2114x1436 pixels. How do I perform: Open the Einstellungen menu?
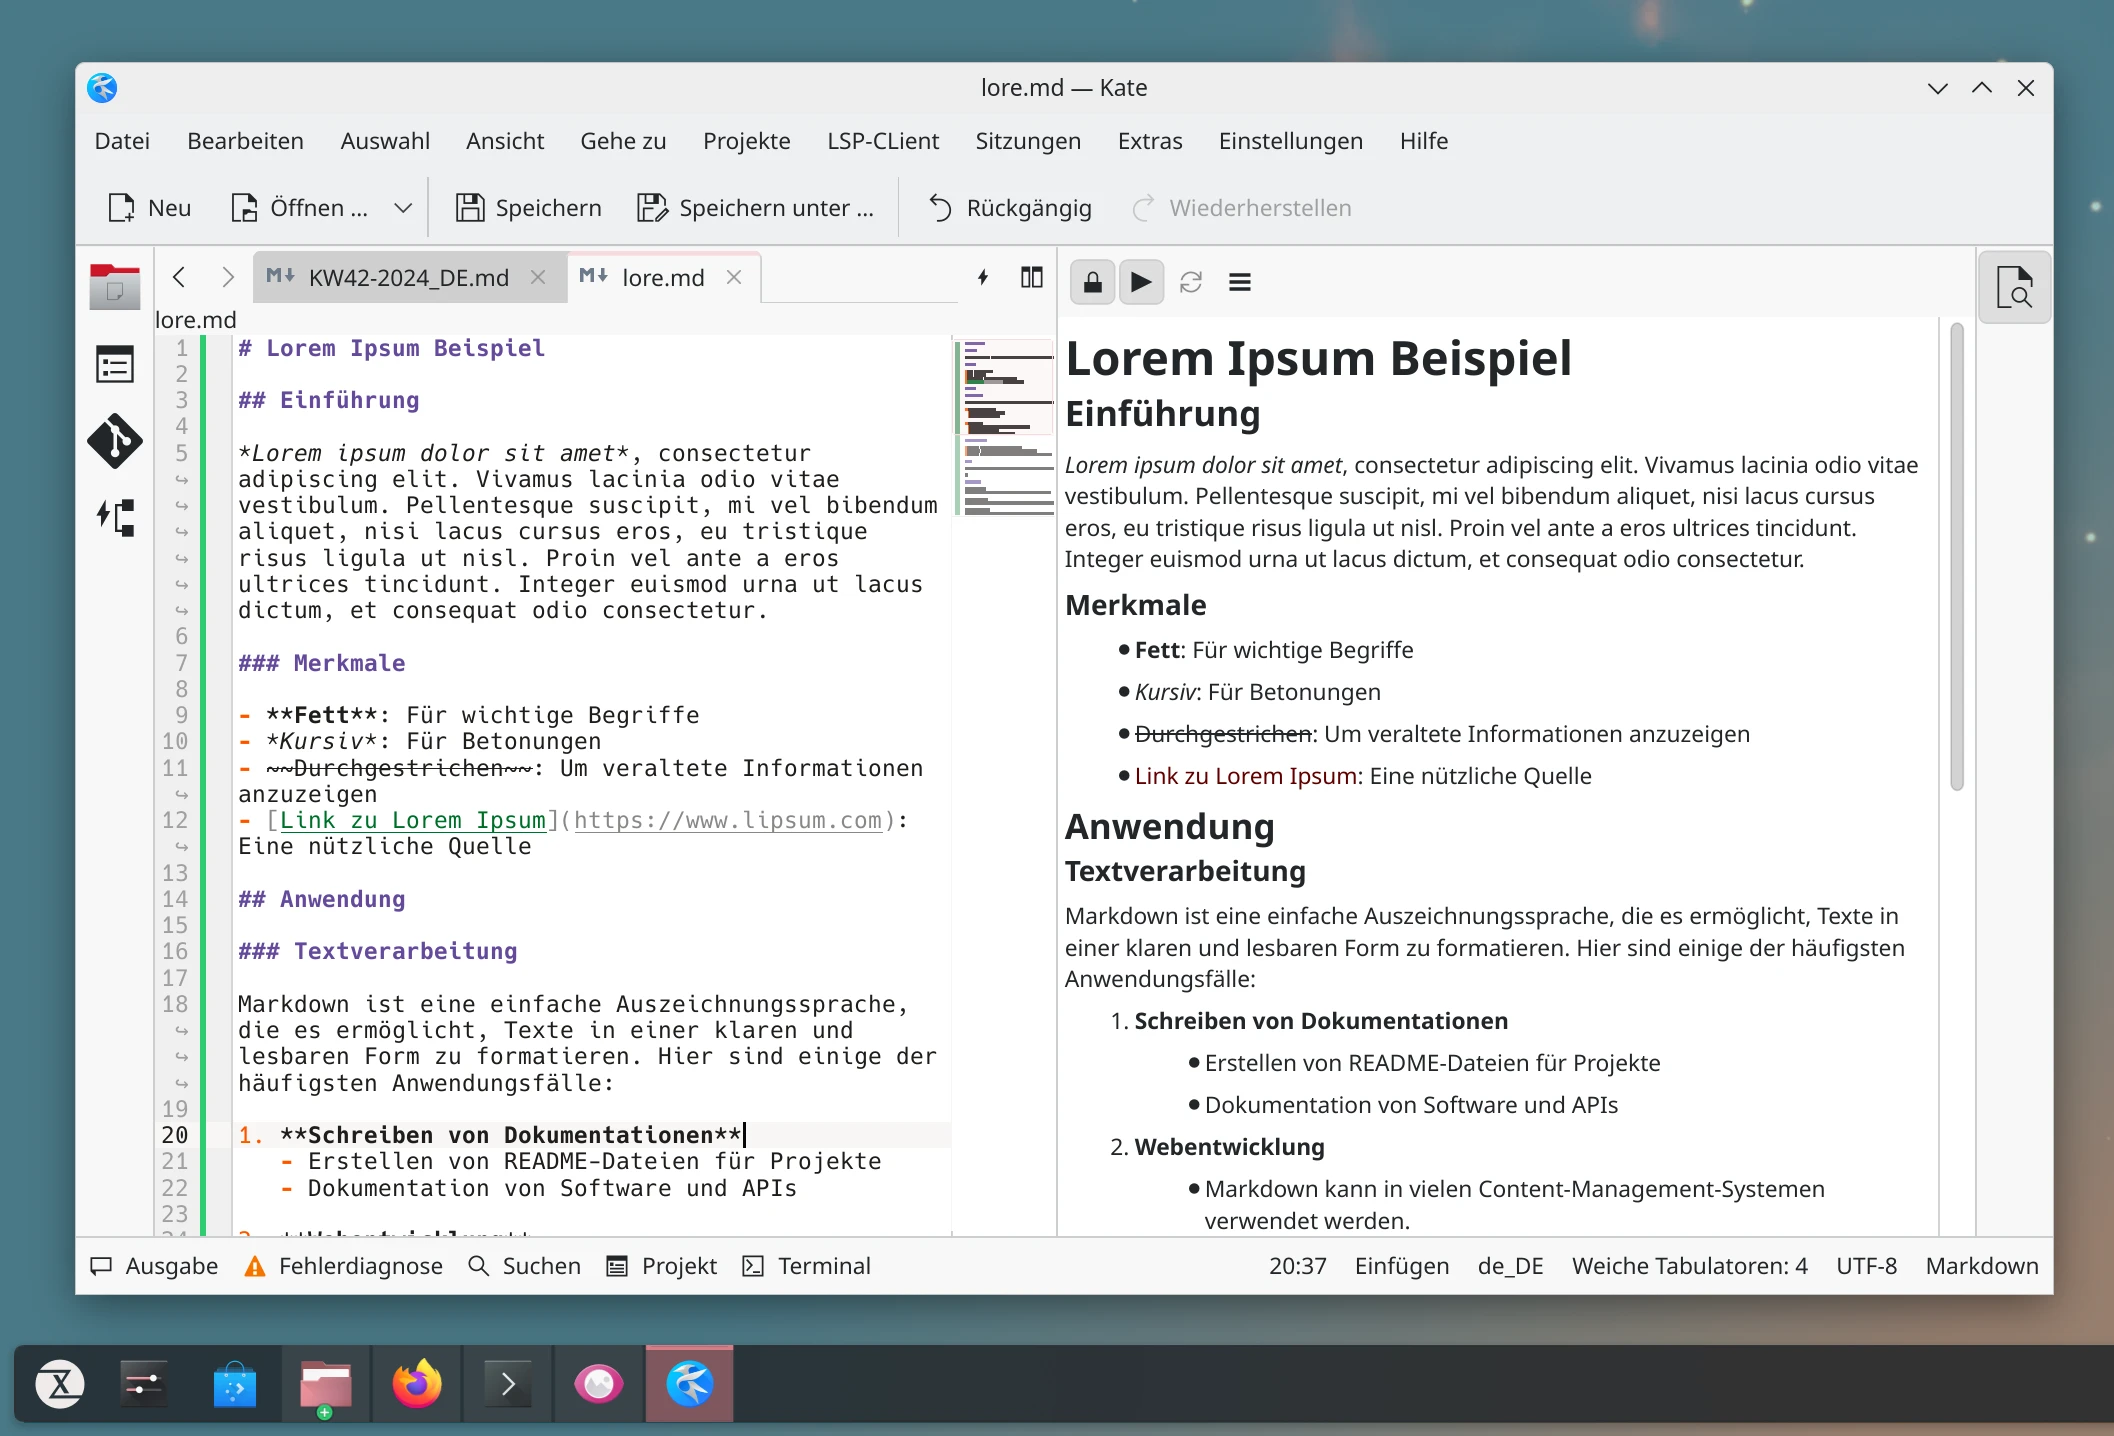(1291, 141)
